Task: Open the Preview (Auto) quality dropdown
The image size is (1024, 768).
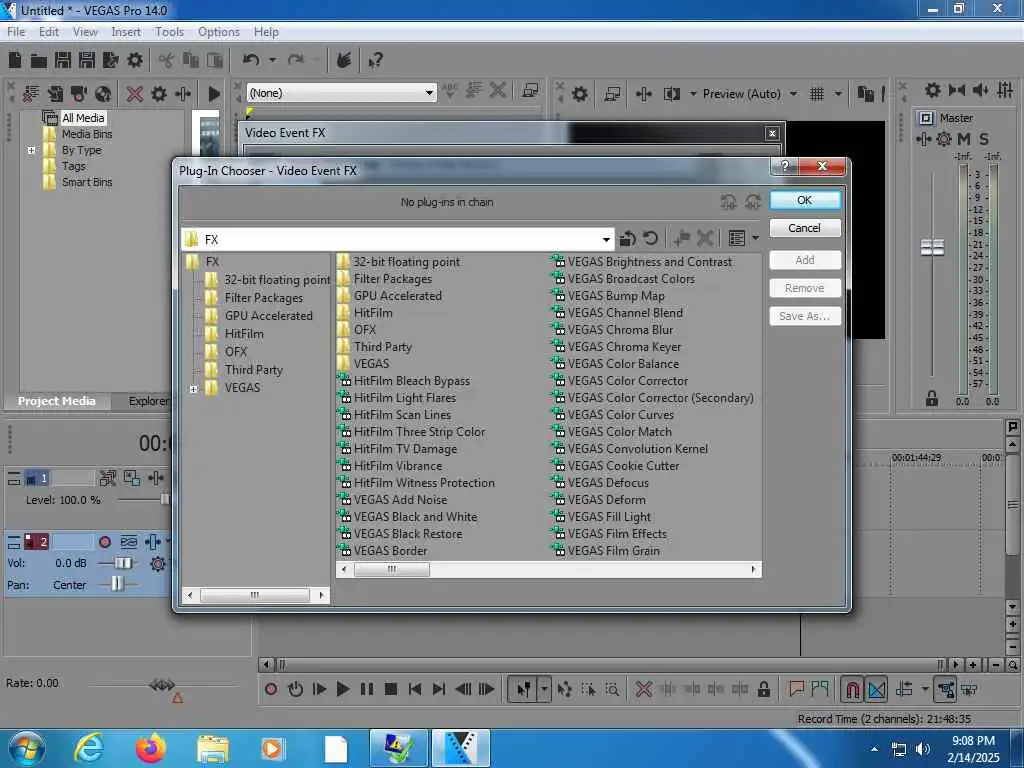Action: click(x=793, y=94)
